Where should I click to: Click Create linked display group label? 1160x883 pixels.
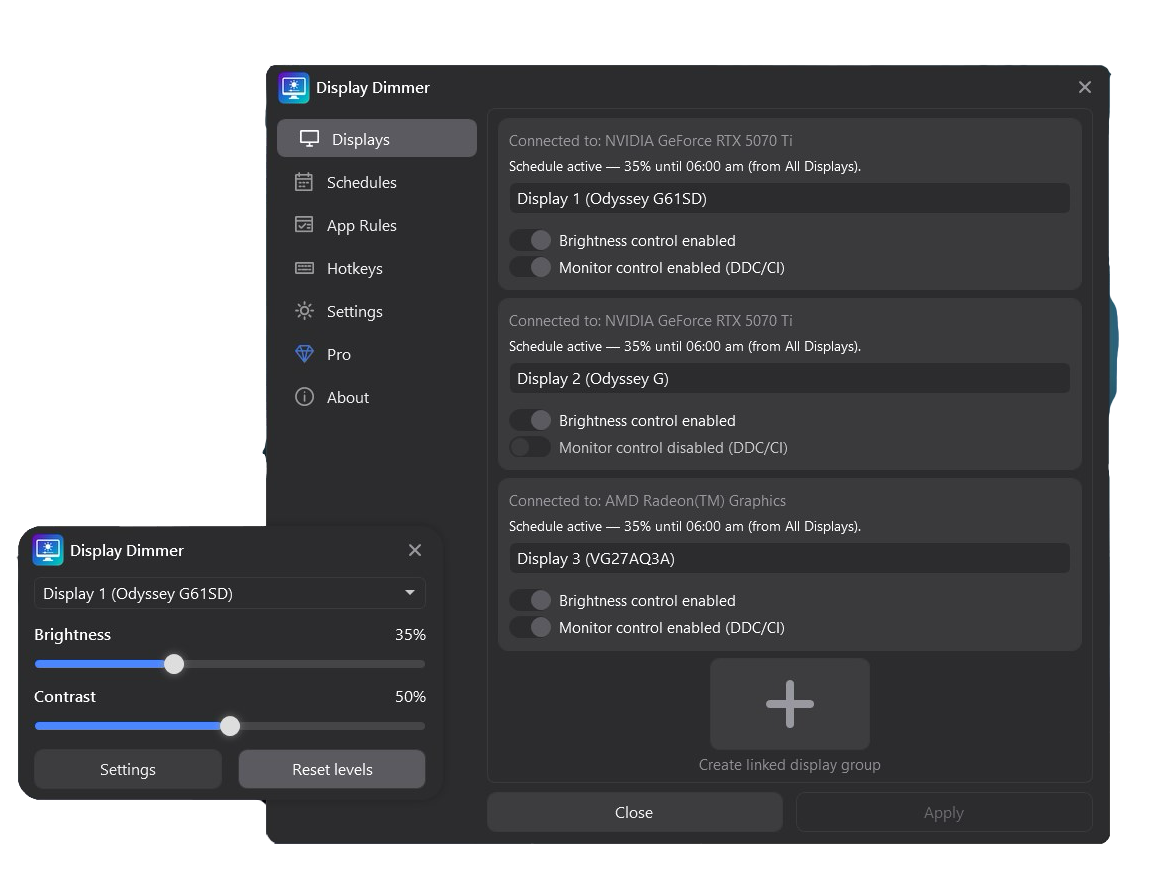[789, 765]
